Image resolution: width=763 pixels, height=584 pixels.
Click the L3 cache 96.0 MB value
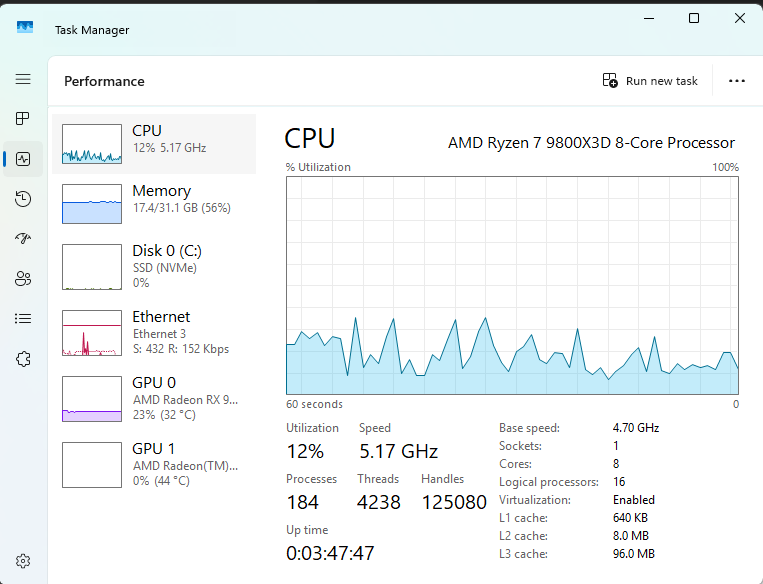634,554
